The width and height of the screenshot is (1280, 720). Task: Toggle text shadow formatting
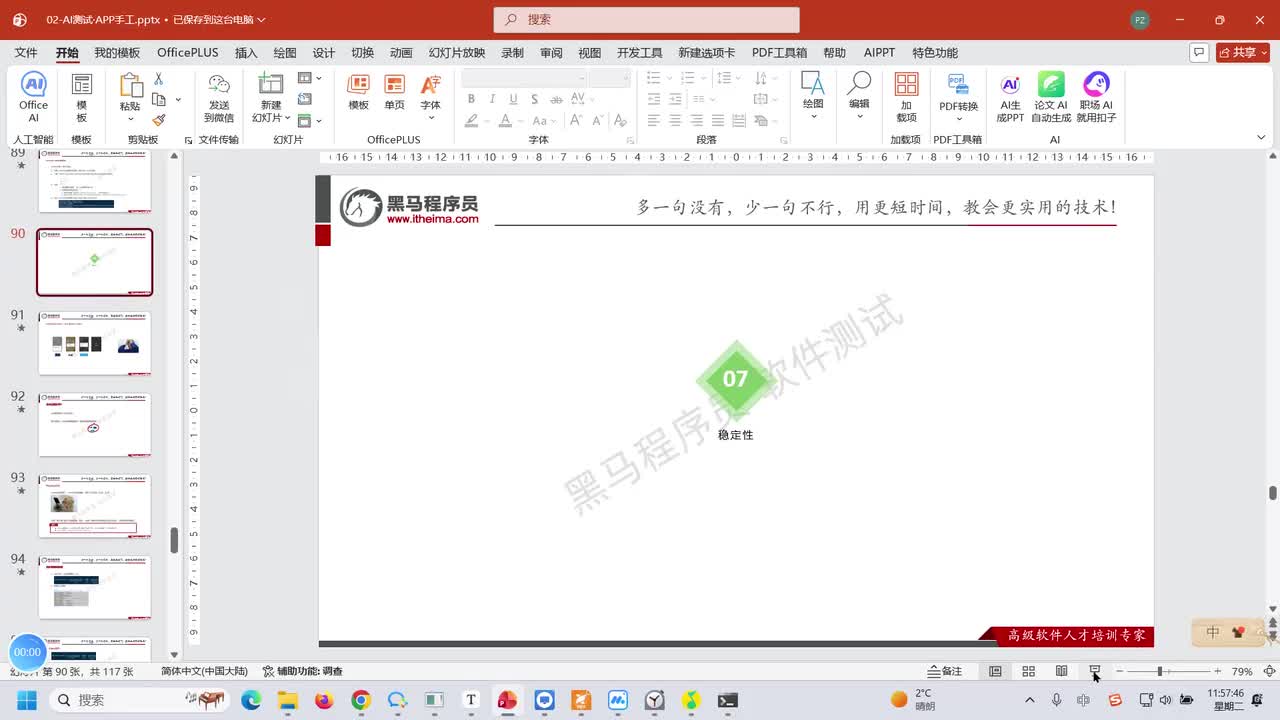pyautogui.click(x=535, y=99)
